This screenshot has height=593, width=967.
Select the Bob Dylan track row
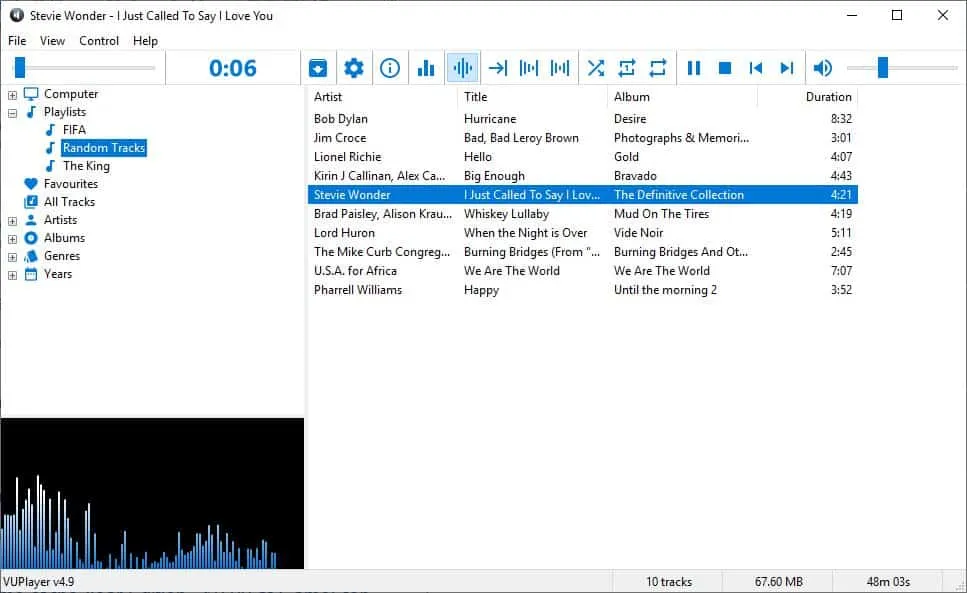pos(582,119)
